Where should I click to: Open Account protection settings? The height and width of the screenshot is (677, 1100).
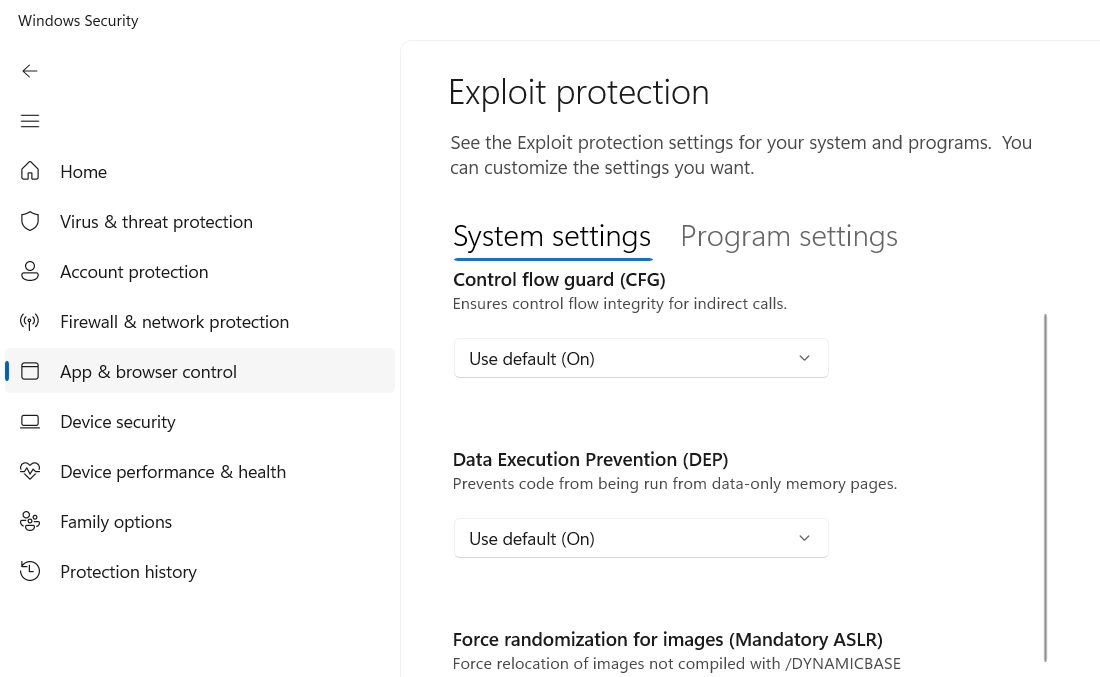click(x=134, y=271)
